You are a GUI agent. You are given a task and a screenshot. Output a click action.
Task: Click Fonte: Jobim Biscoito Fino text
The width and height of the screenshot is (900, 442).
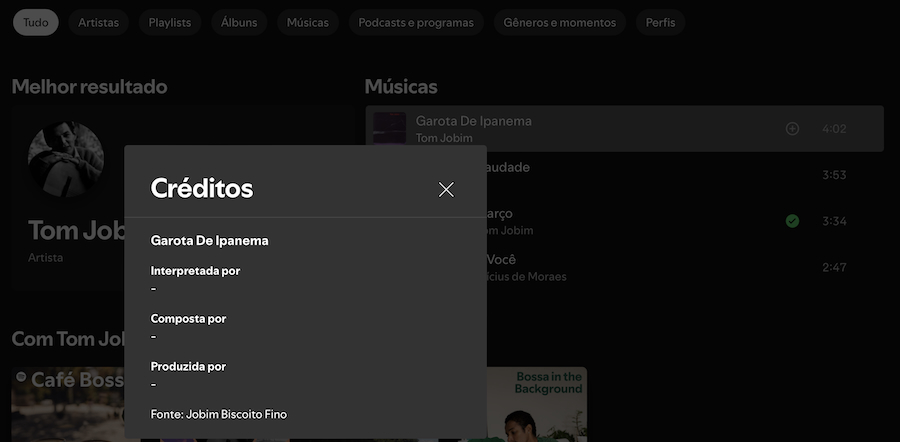[x=219, y=414]
